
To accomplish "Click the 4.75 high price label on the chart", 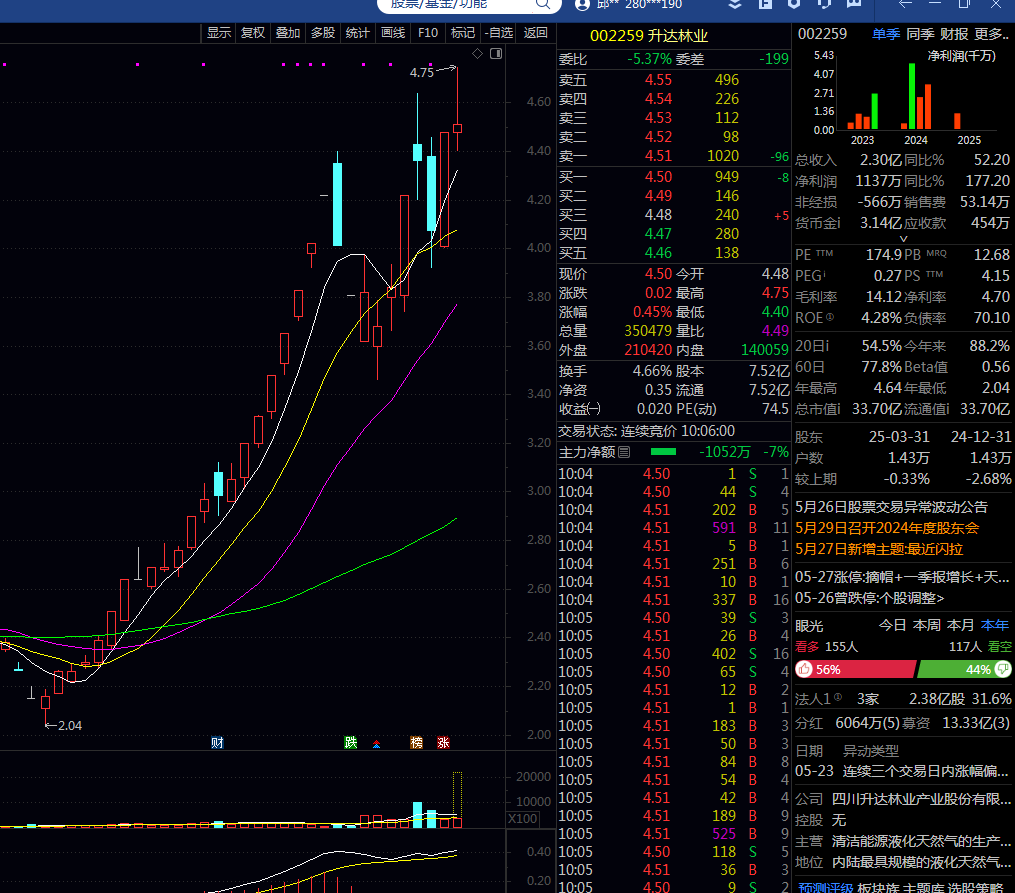I will tap(421, 72).
